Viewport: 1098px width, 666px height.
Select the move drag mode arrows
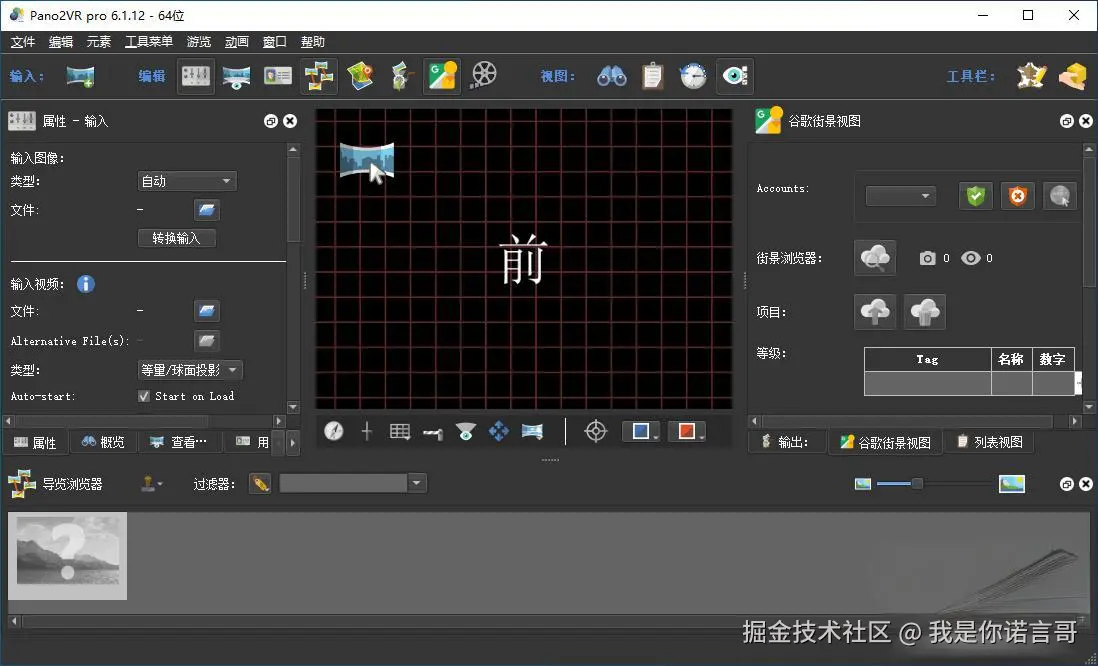[x=499, y=431]
